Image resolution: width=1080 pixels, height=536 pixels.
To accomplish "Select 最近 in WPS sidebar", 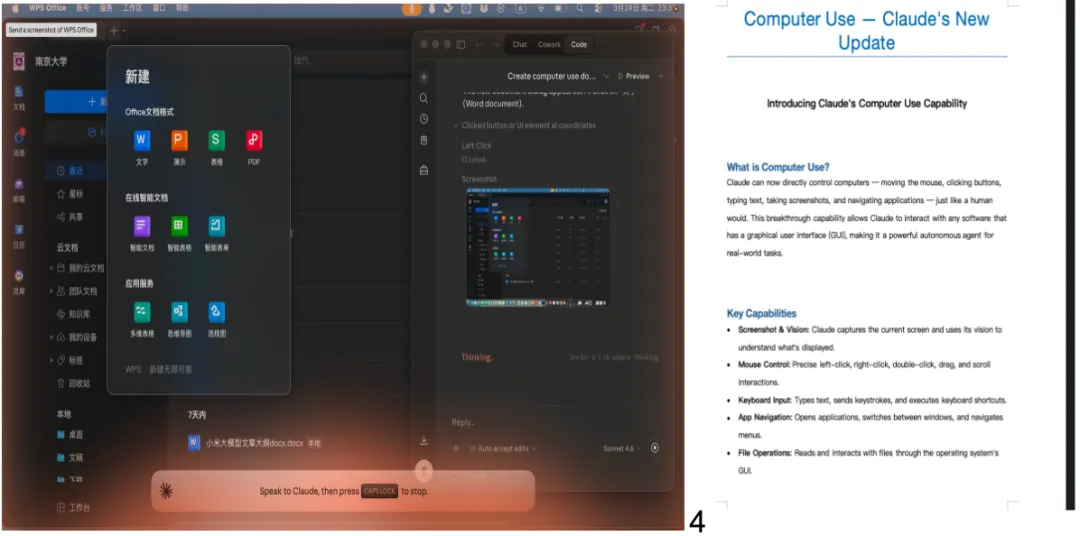I will [76, 170].
